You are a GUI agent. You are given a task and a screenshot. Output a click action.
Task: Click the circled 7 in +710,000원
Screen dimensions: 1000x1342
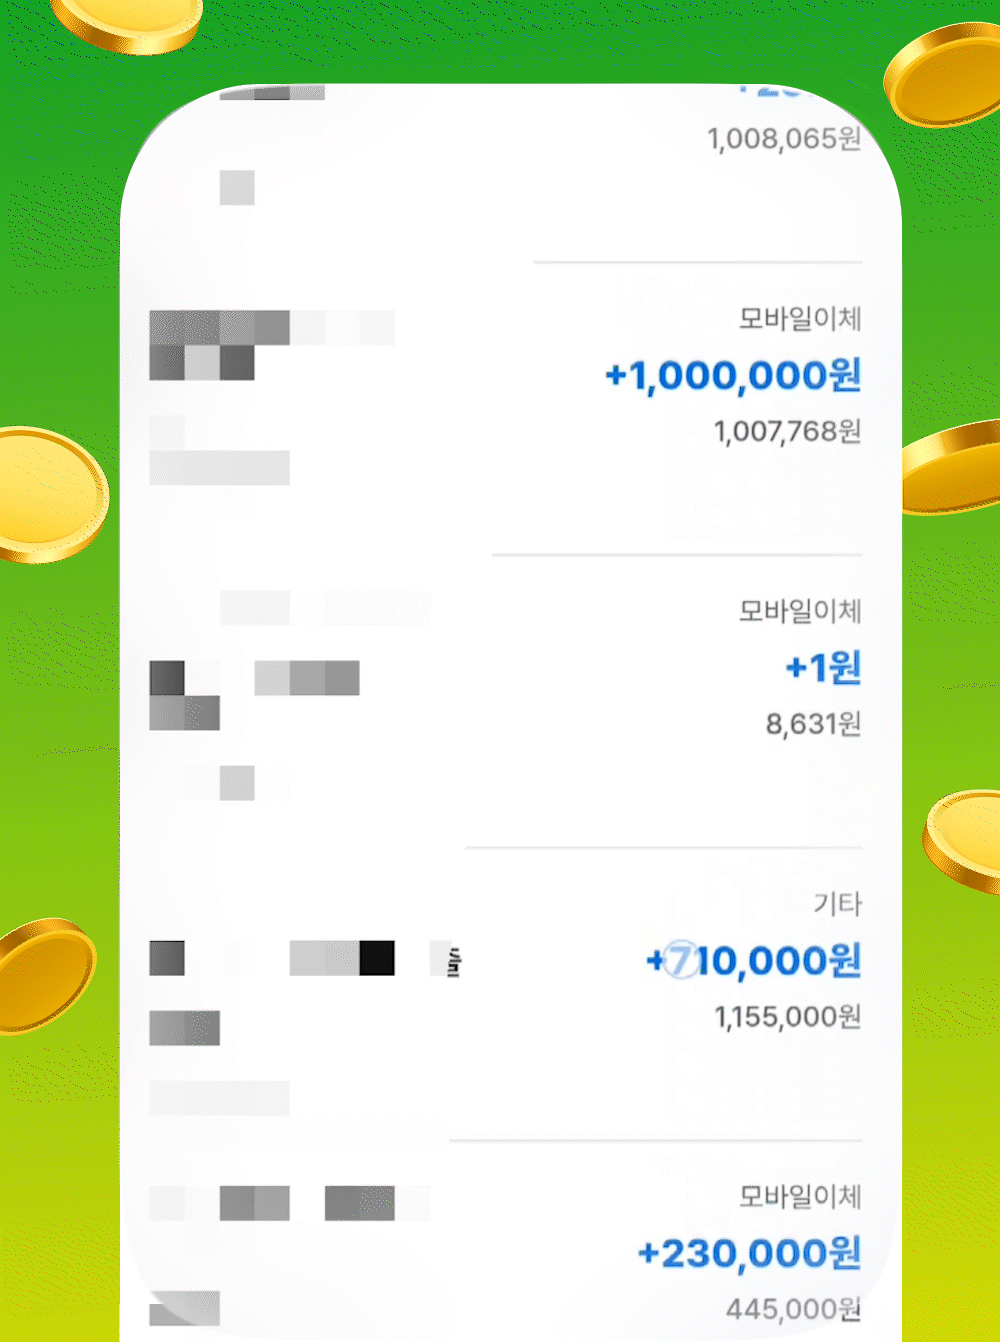coord(681,961)
